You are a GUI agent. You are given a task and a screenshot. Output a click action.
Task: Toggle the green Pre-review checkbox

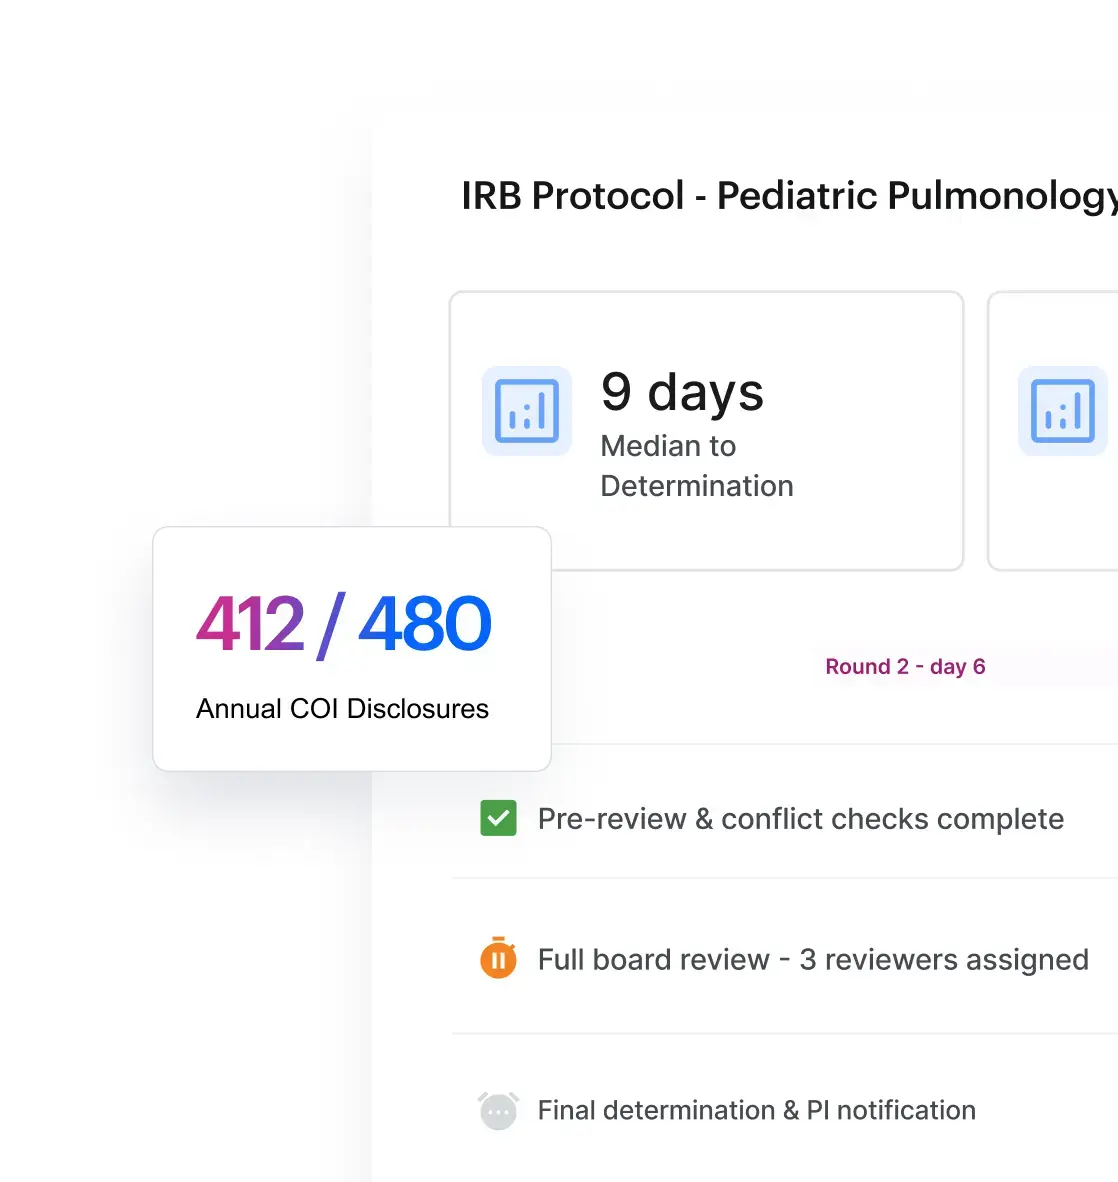498,819
